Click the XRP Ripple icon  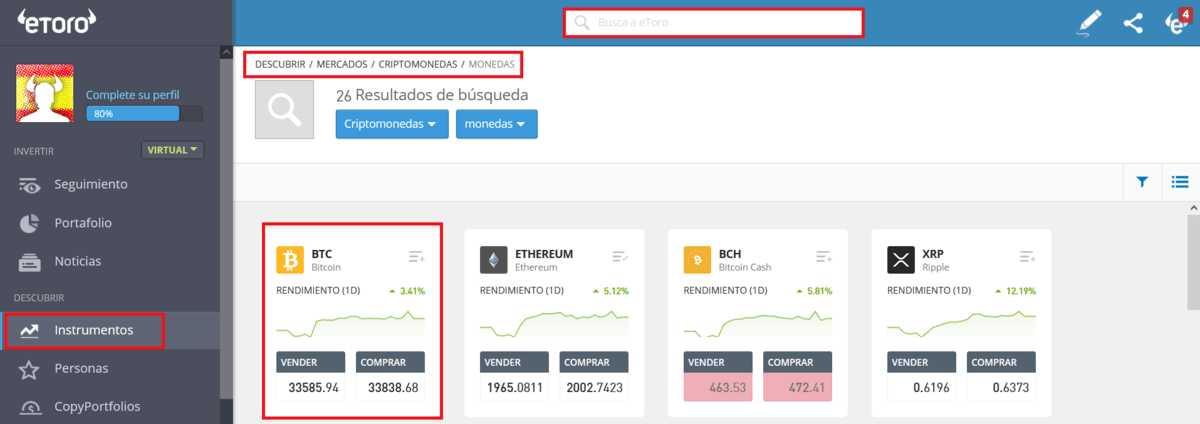[x=901, y=260]
